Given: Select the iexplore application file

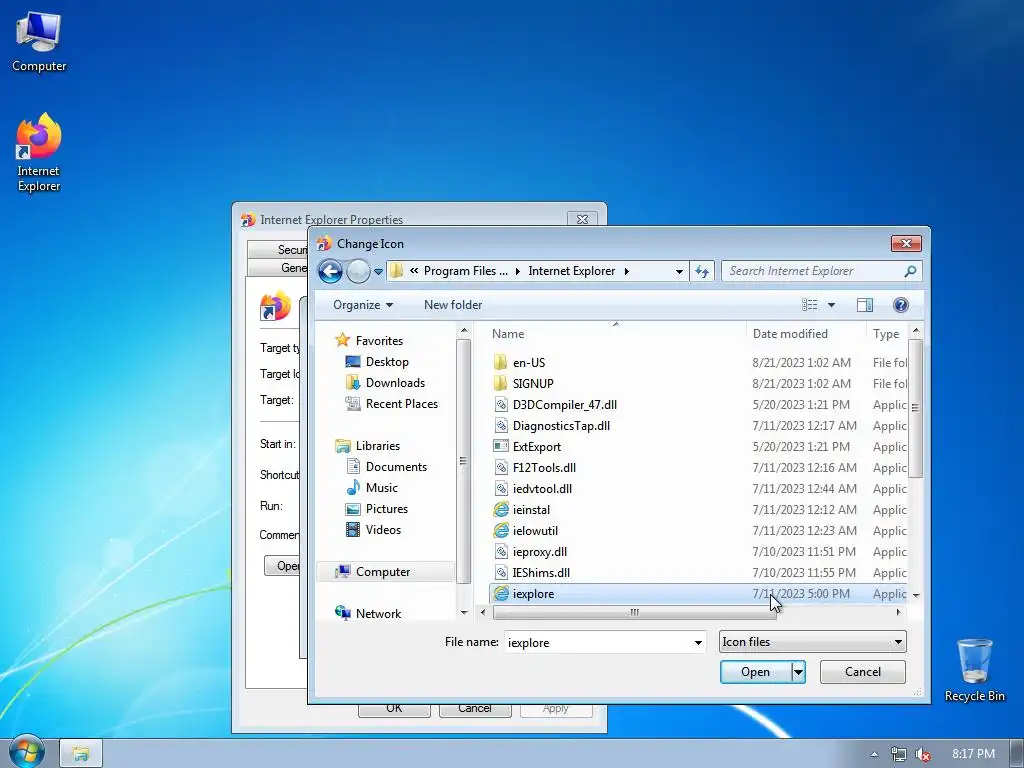Looking at the screenshot, I should (699, 594).
